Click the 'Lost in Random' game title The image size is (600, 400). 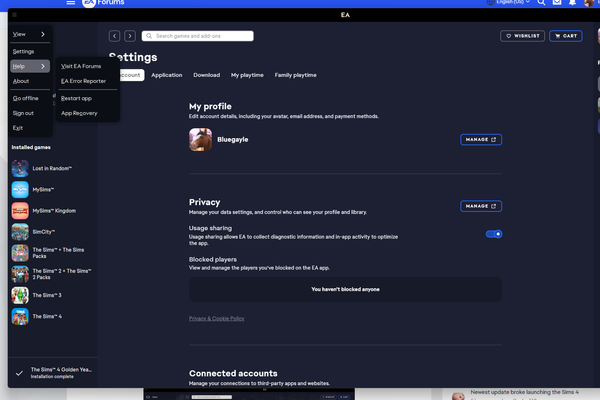tap(52, 168)
